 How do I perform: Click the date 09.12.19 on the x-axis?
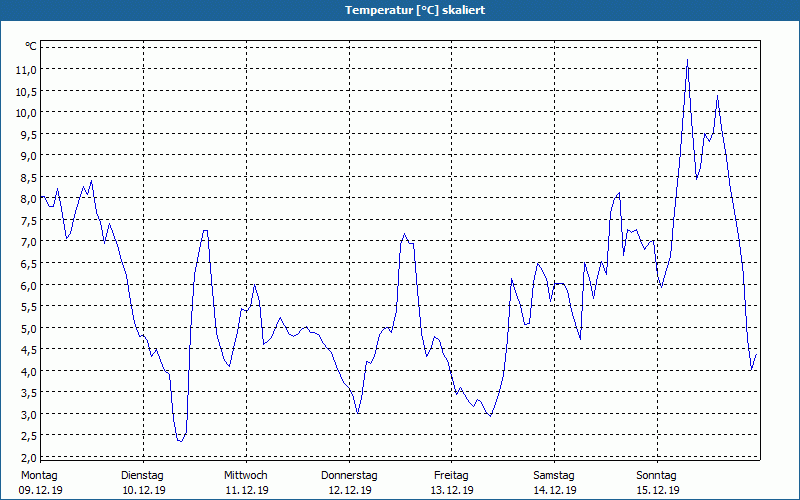(x=40, y=490)
